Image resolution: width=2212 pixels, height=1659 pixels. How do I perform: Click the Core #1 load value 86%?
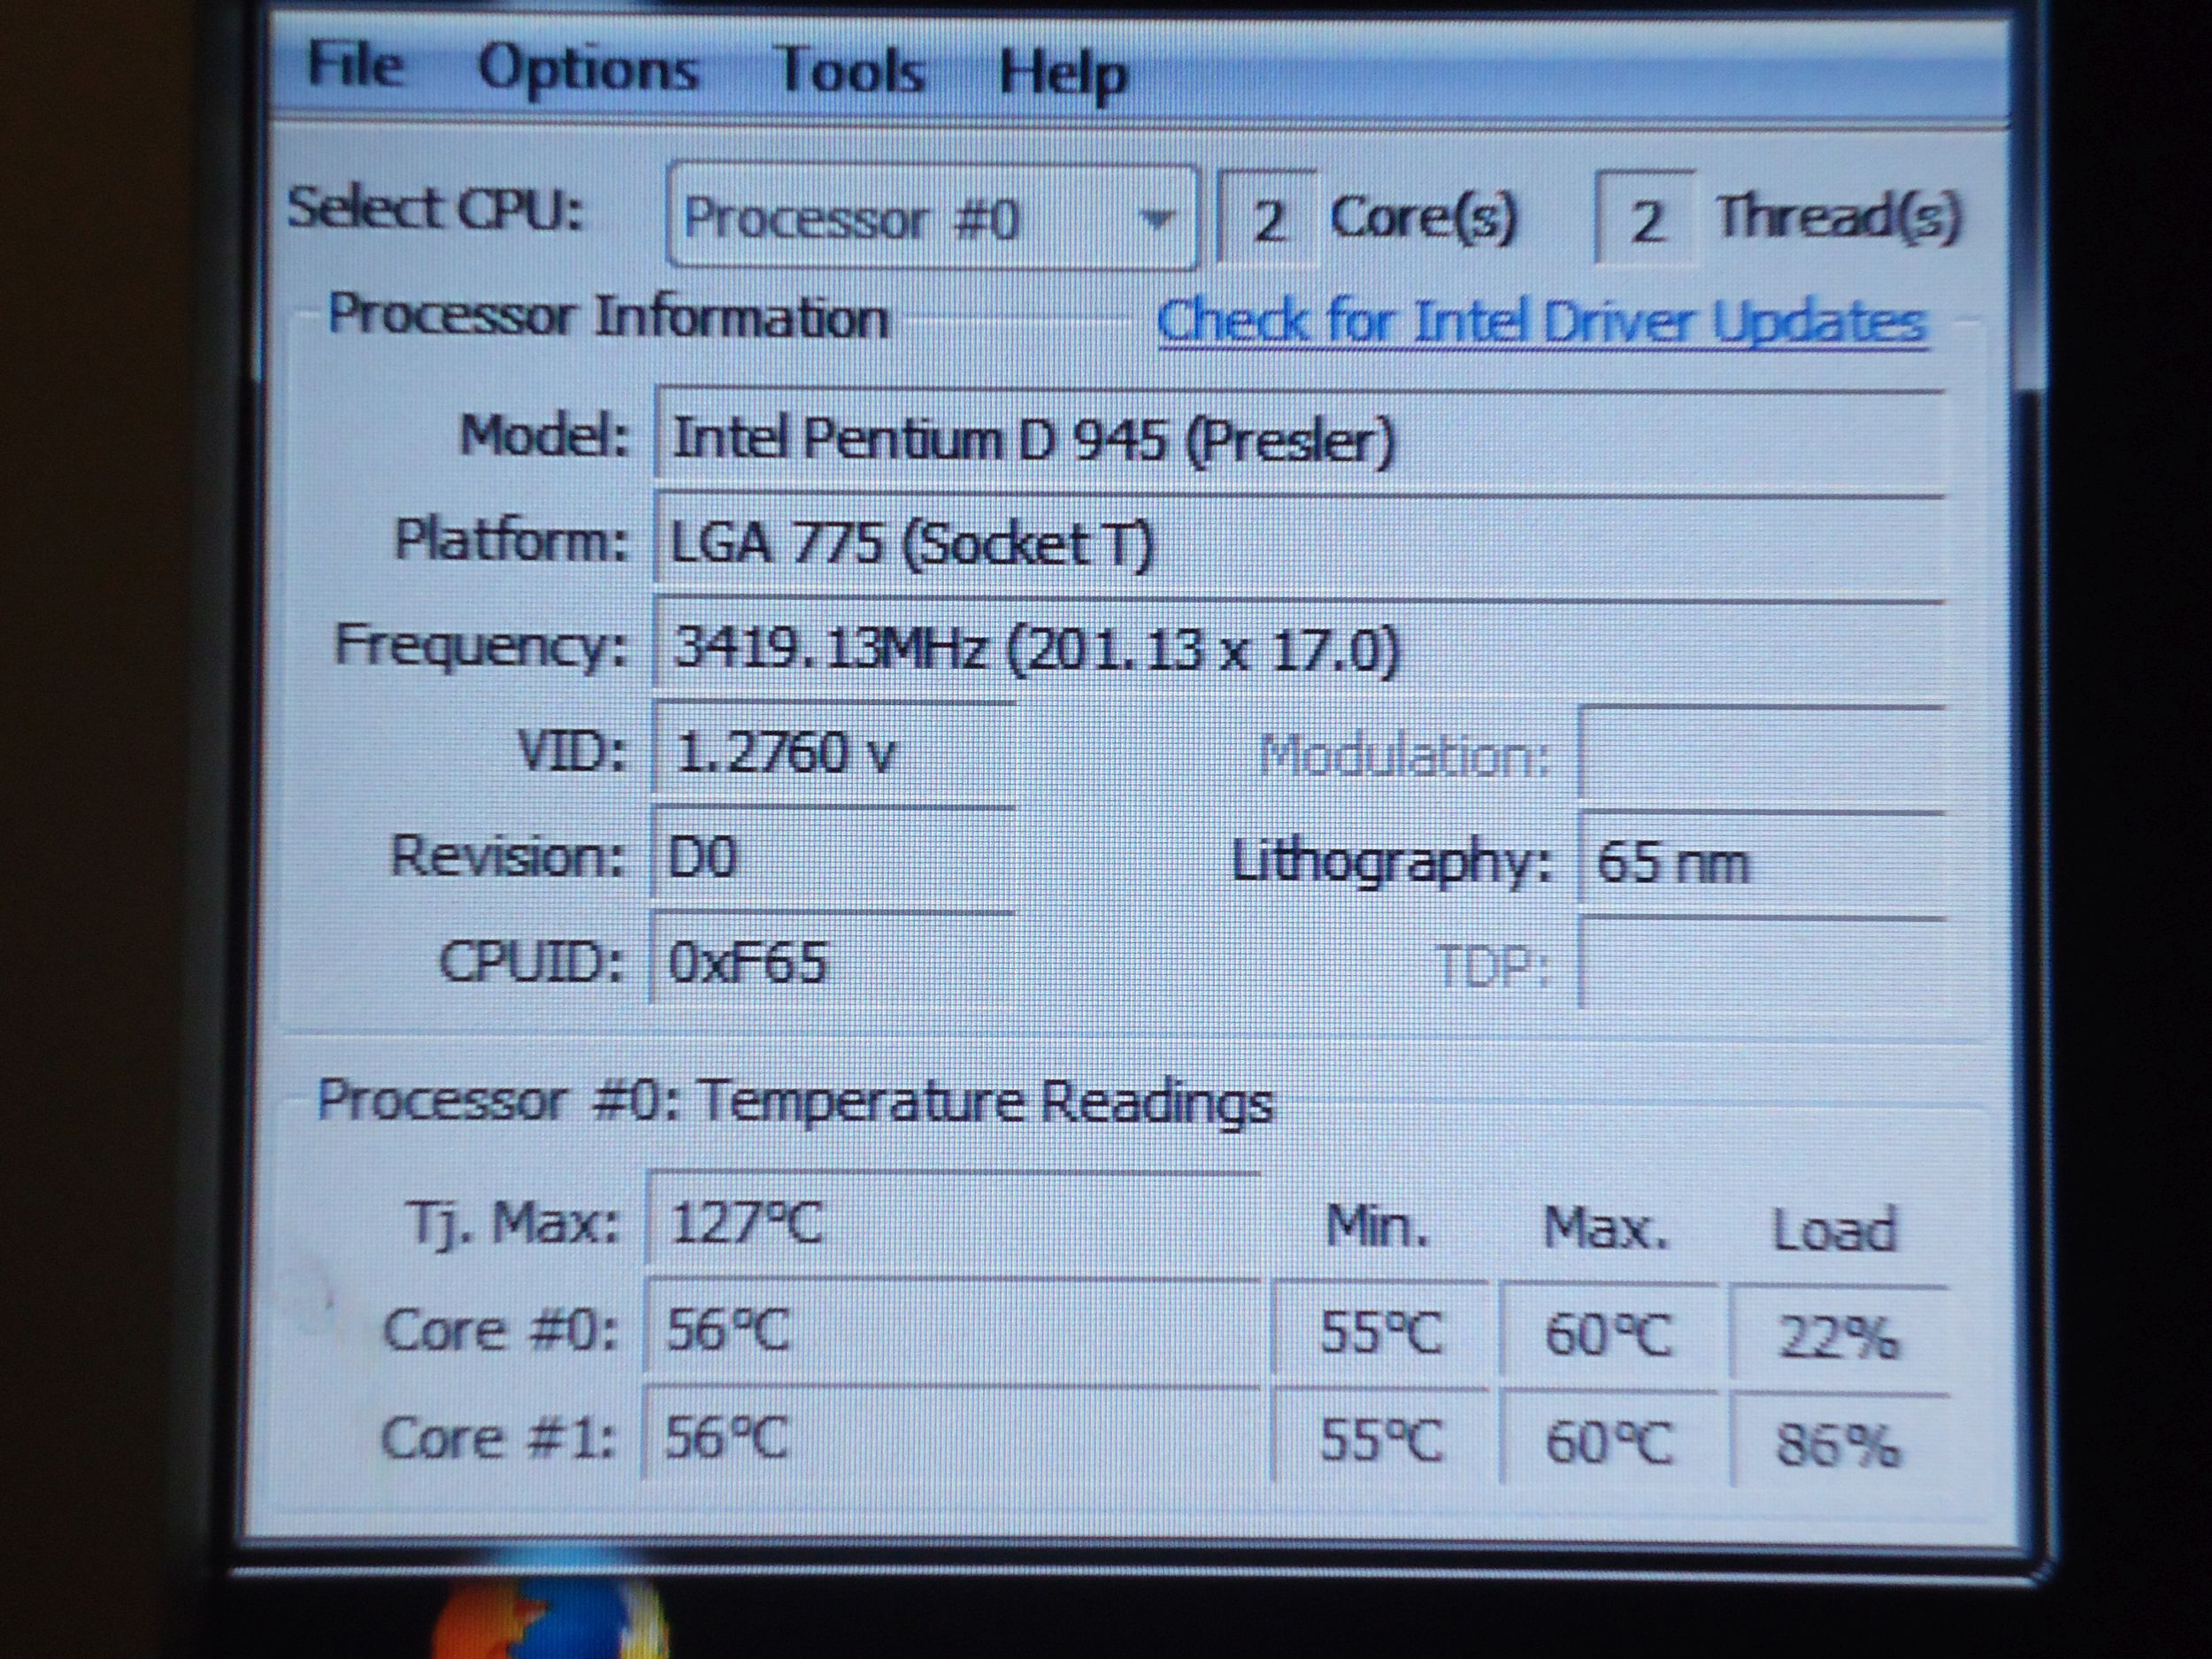click(x=1837, y=1443)
